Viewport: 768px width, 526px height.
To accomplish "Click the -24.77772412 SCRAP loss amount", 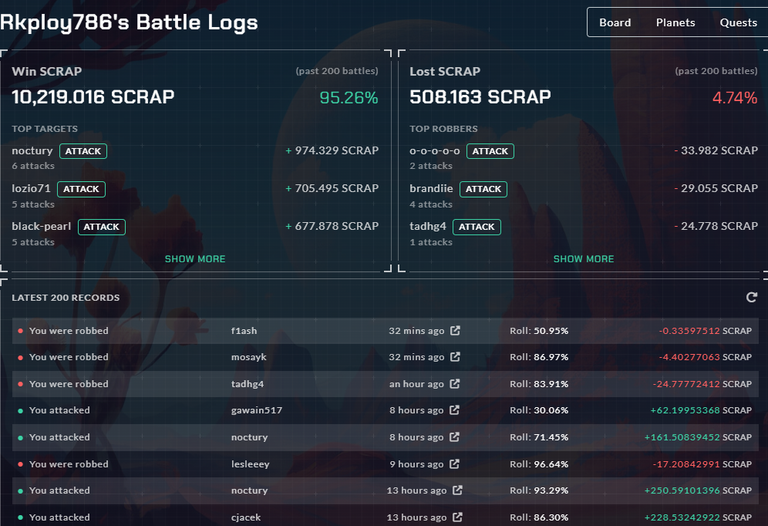I will (x=702, y=384).
